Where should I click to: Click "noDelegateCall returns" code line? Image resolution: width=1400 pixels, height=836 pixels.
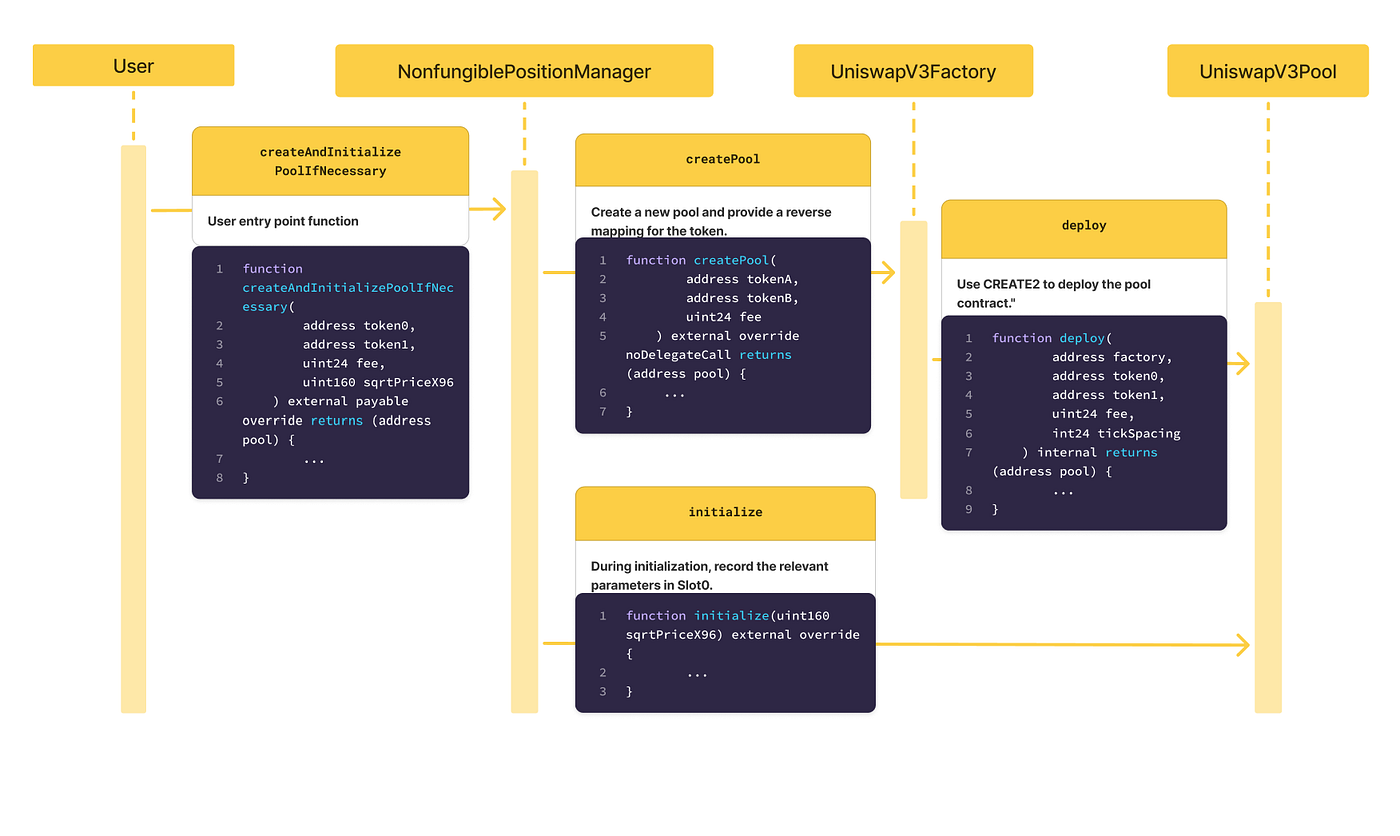pyautogui.click(x=709, y=355)
